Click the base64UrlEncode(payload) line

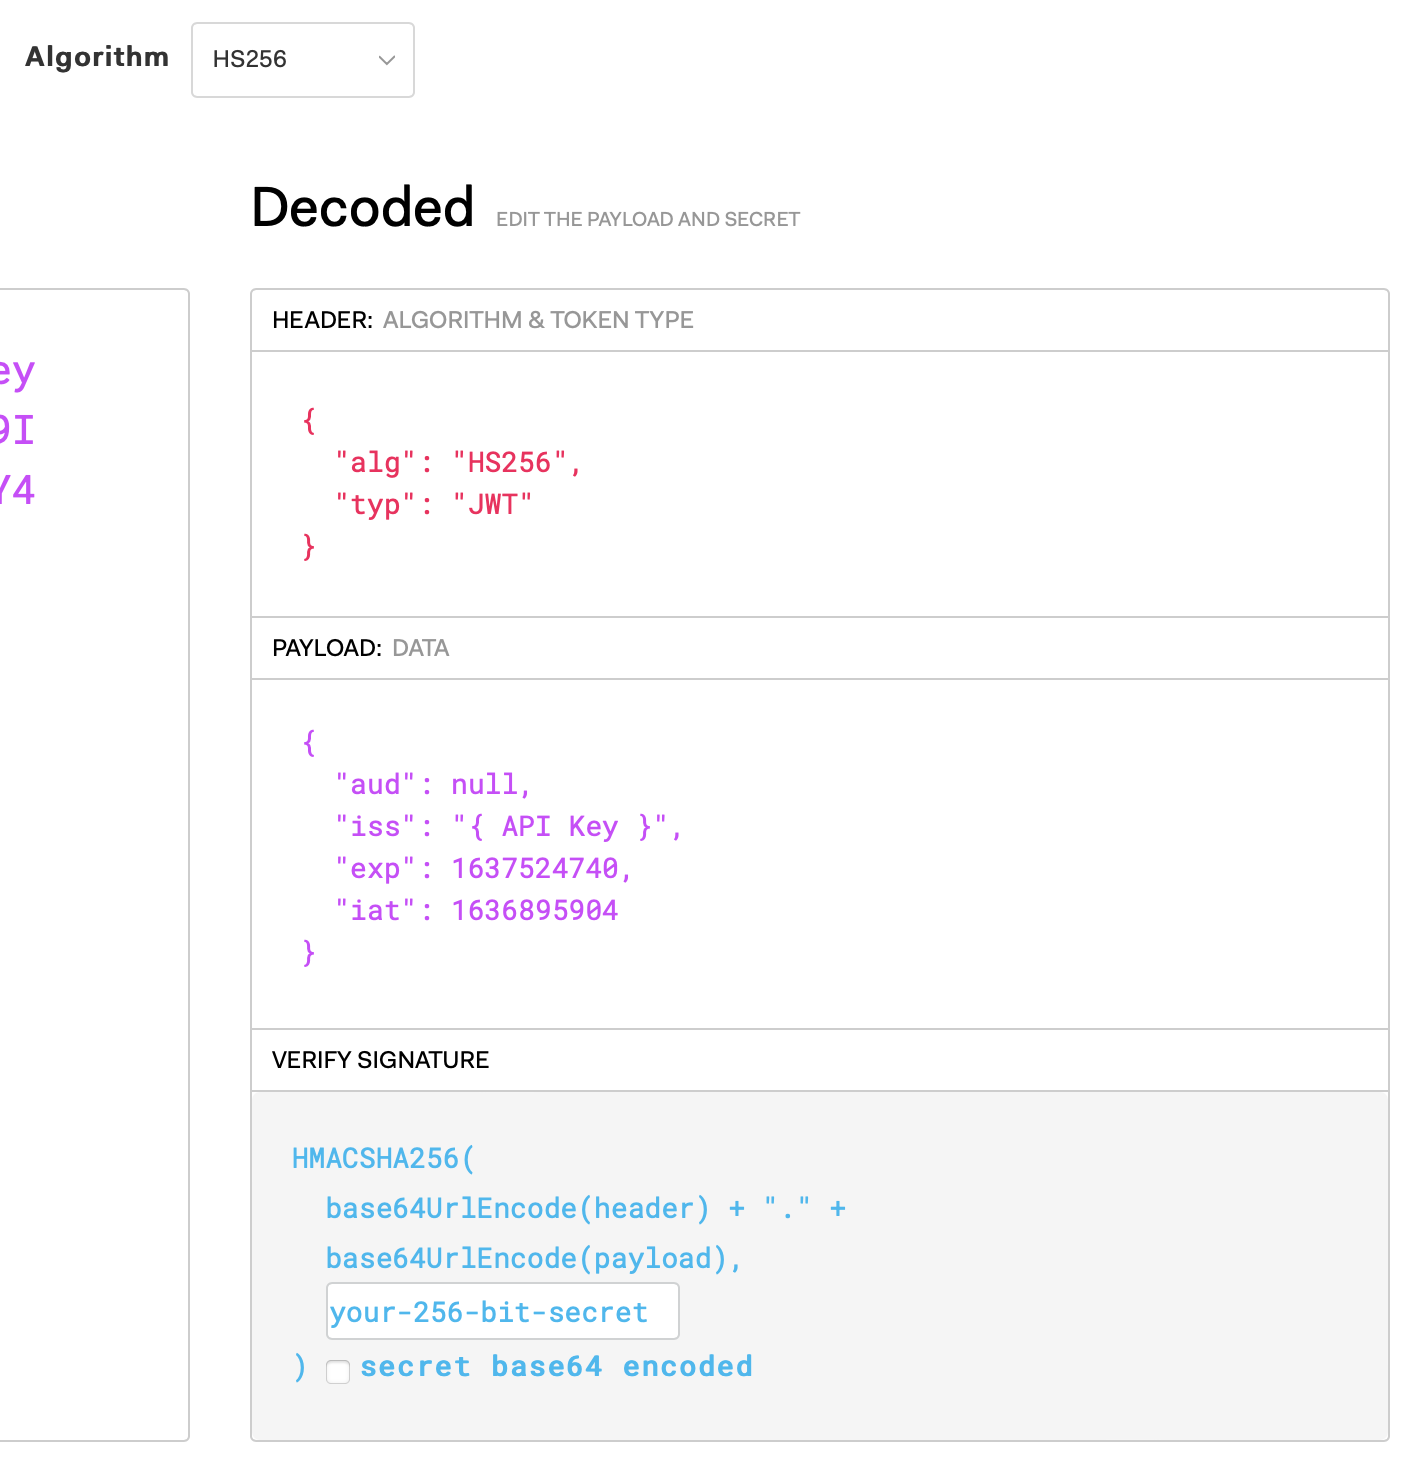tap(533, 1259)
